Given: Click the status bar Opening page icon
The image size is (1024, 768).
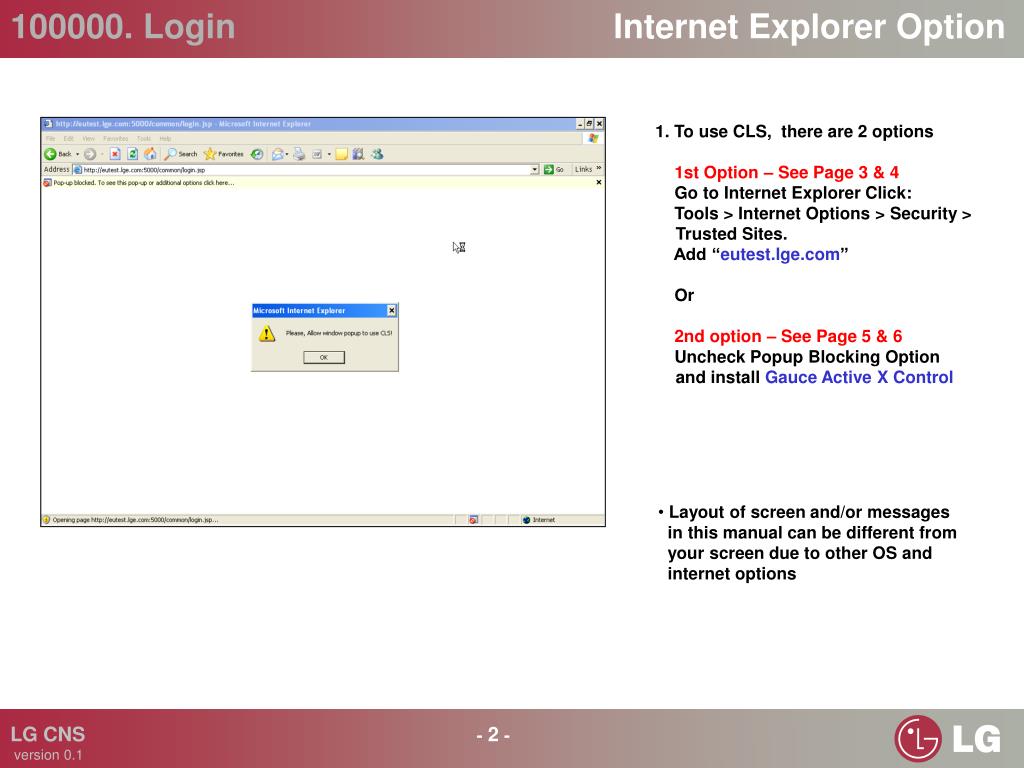Looking at the screenshot, I should click(46, 520).
